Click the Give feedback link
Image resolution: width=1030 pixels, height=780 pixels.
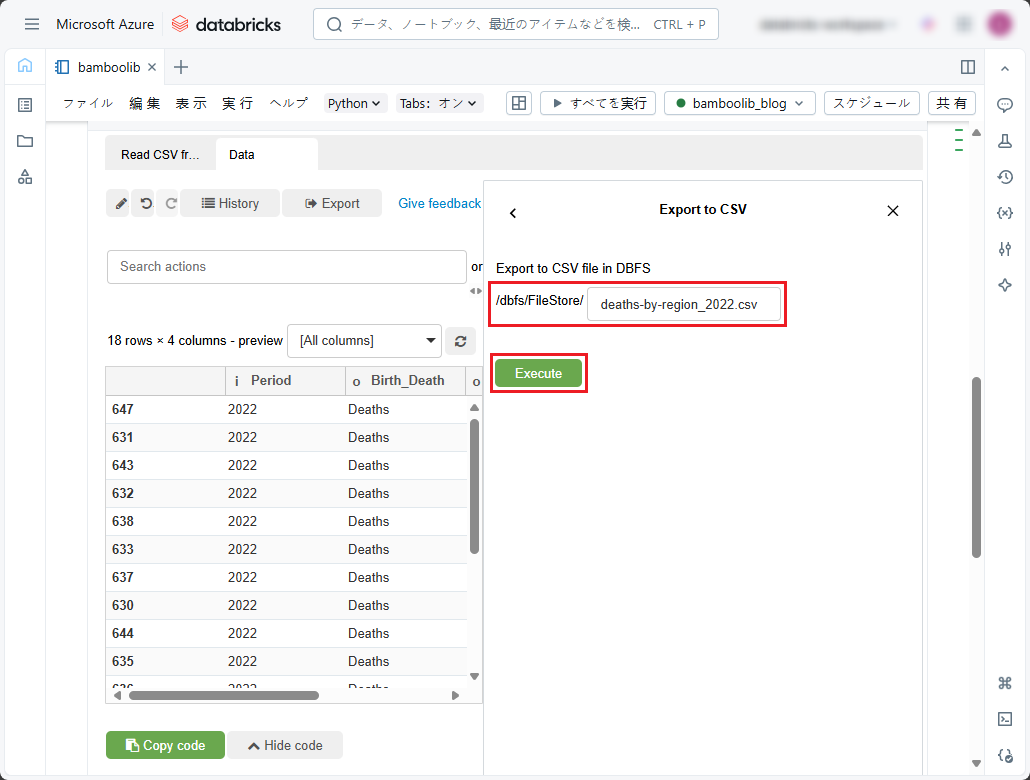tap(439, 204)
